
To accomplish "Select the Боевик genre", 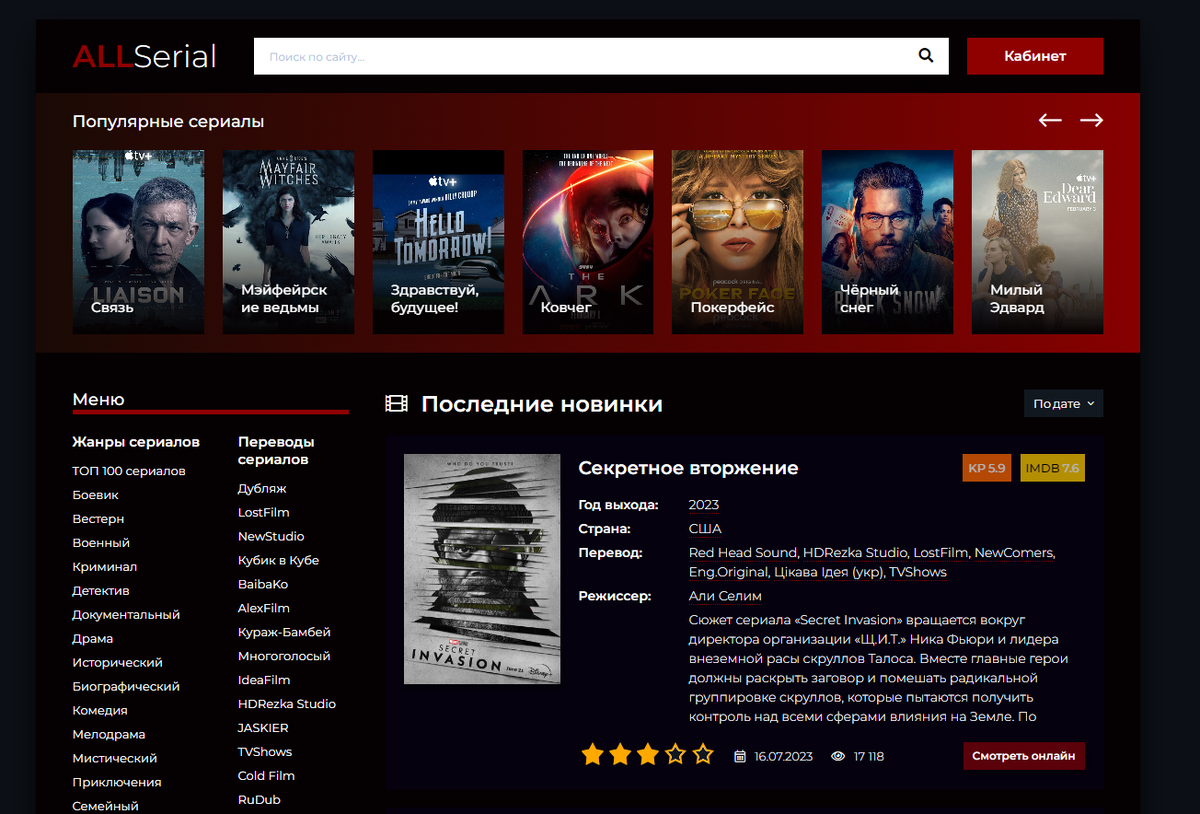I will coord(95,495).
